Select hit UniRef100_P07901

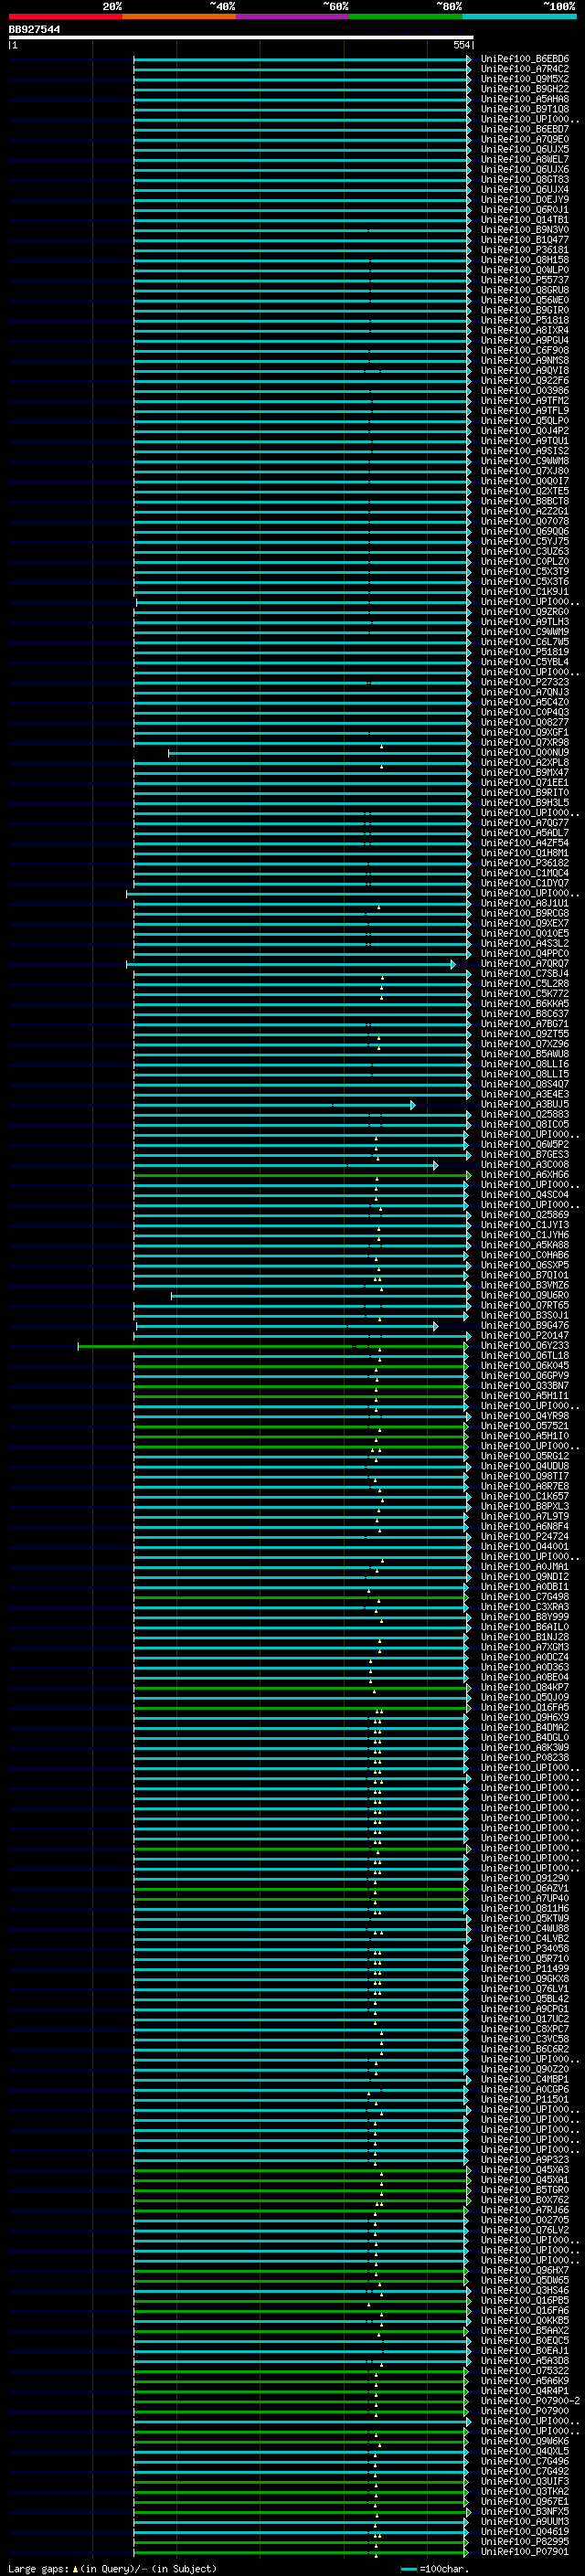pos(525,2552)
